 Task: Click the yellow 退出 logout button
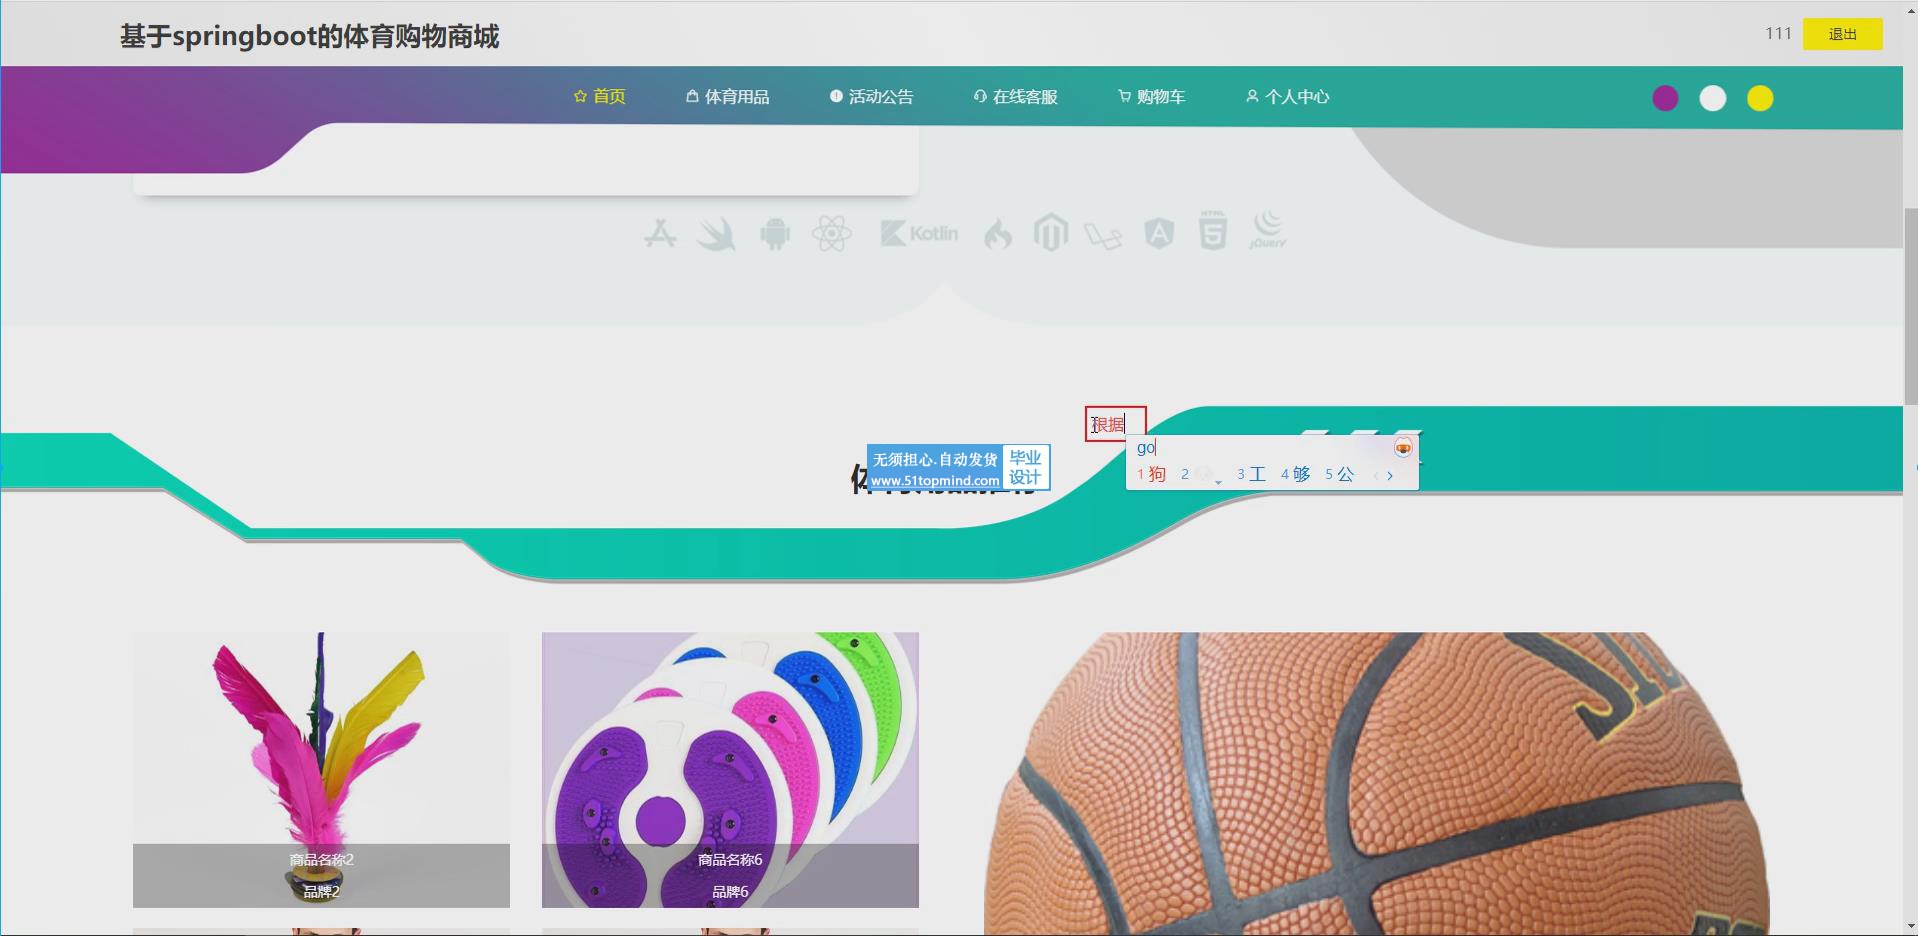pos(1842,34)
